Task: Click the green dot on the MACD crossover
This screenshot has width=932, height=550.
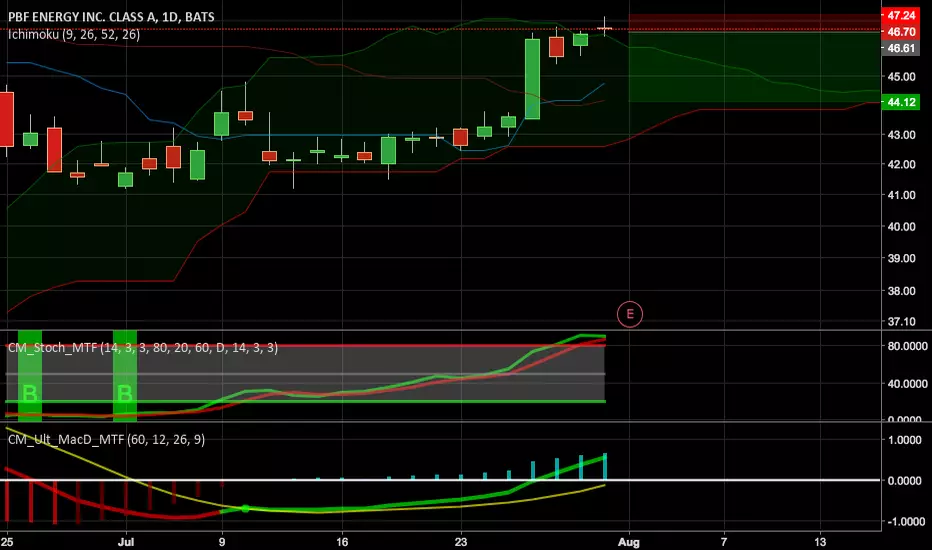Action: (245, 509)
